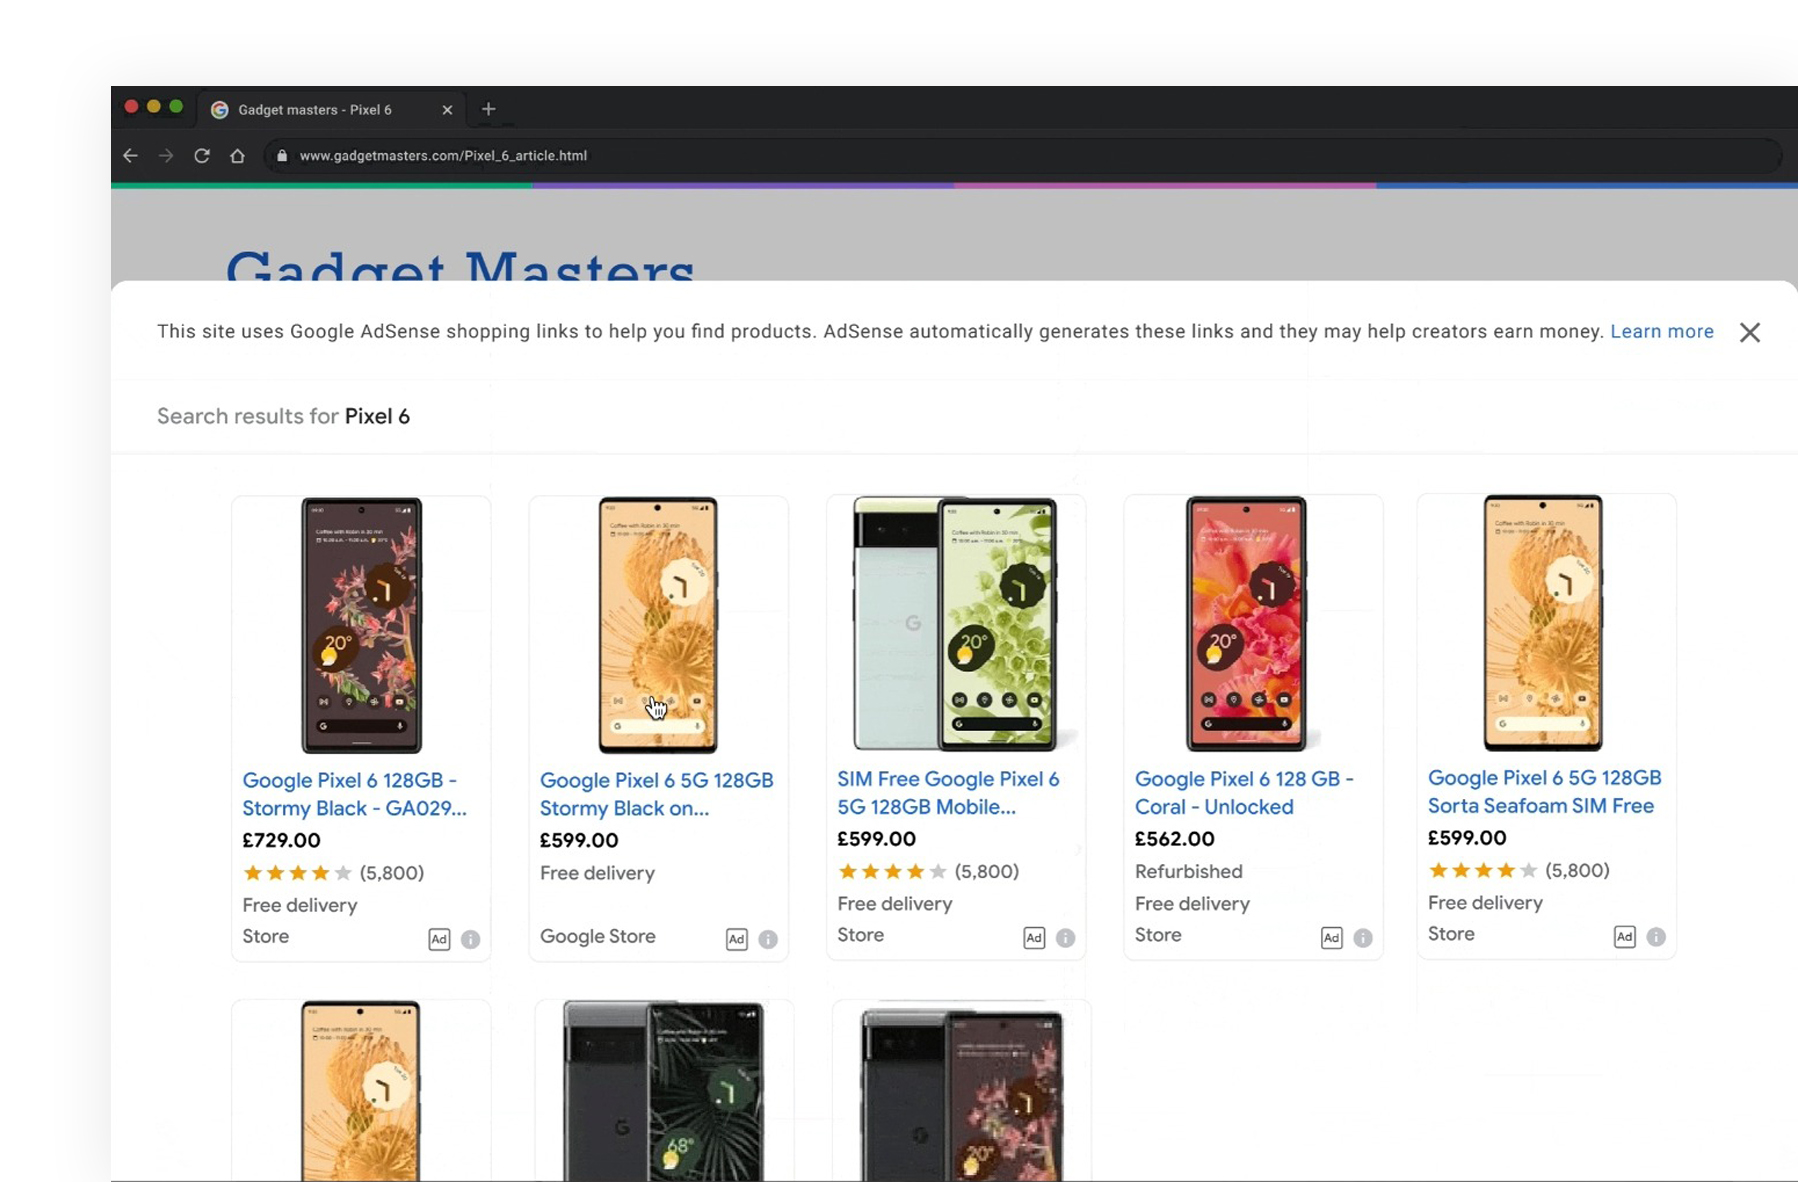Click the Google Store seller name
This screenshot has width=1798, height=1182.
[598, 936]
